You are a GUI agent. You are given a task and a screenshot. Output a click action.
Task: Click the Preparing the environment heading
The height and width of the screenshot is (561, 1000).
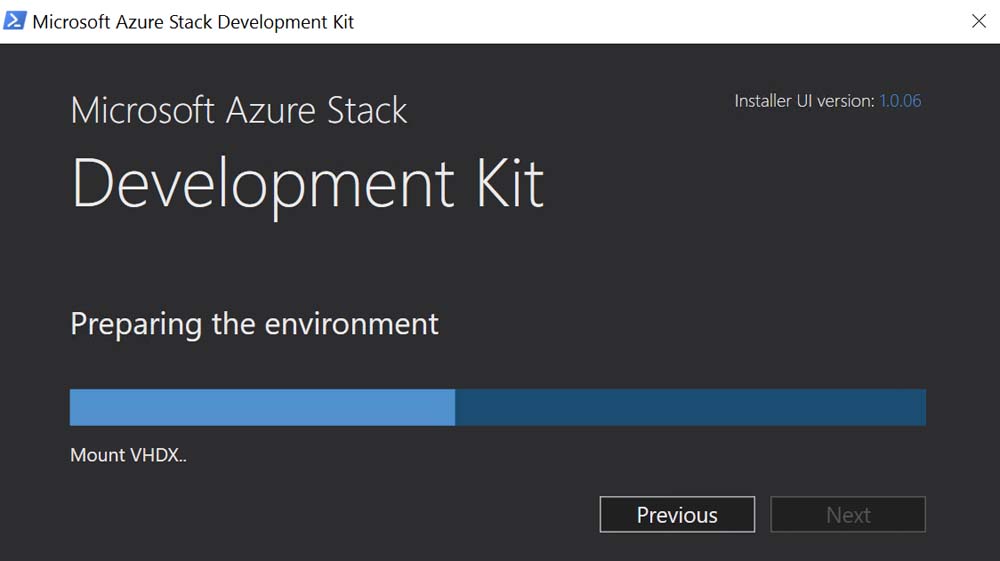pyautogui.click(x=254, y=324)
